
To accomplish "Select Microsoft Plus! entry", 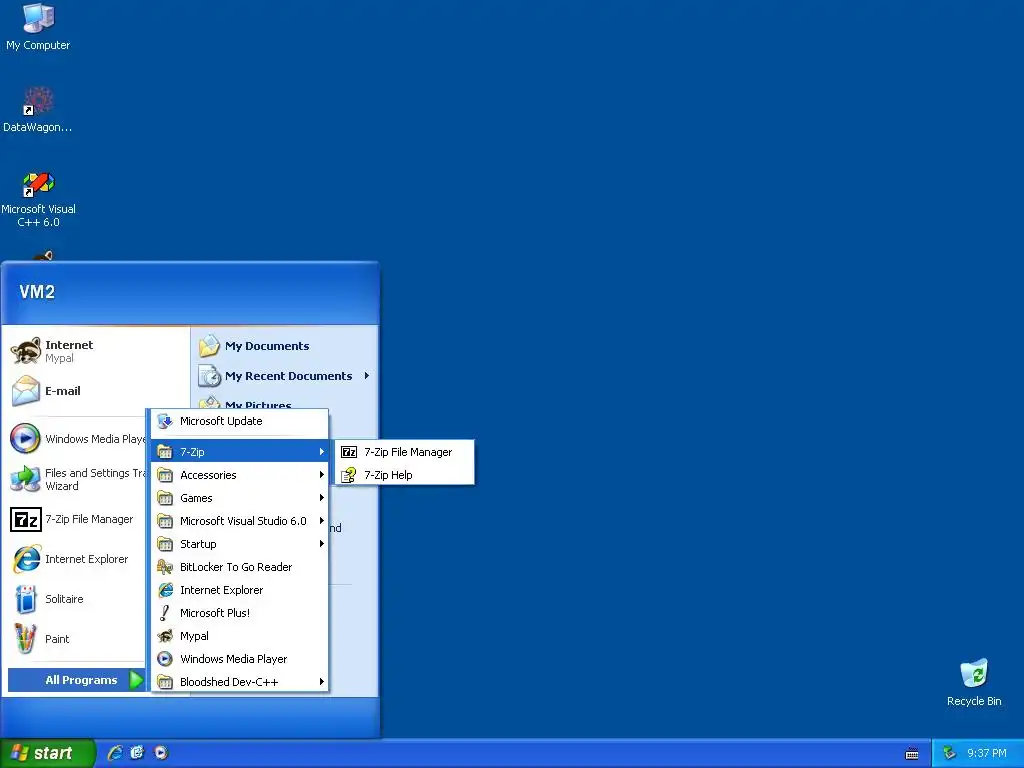I will pos(240,613).
